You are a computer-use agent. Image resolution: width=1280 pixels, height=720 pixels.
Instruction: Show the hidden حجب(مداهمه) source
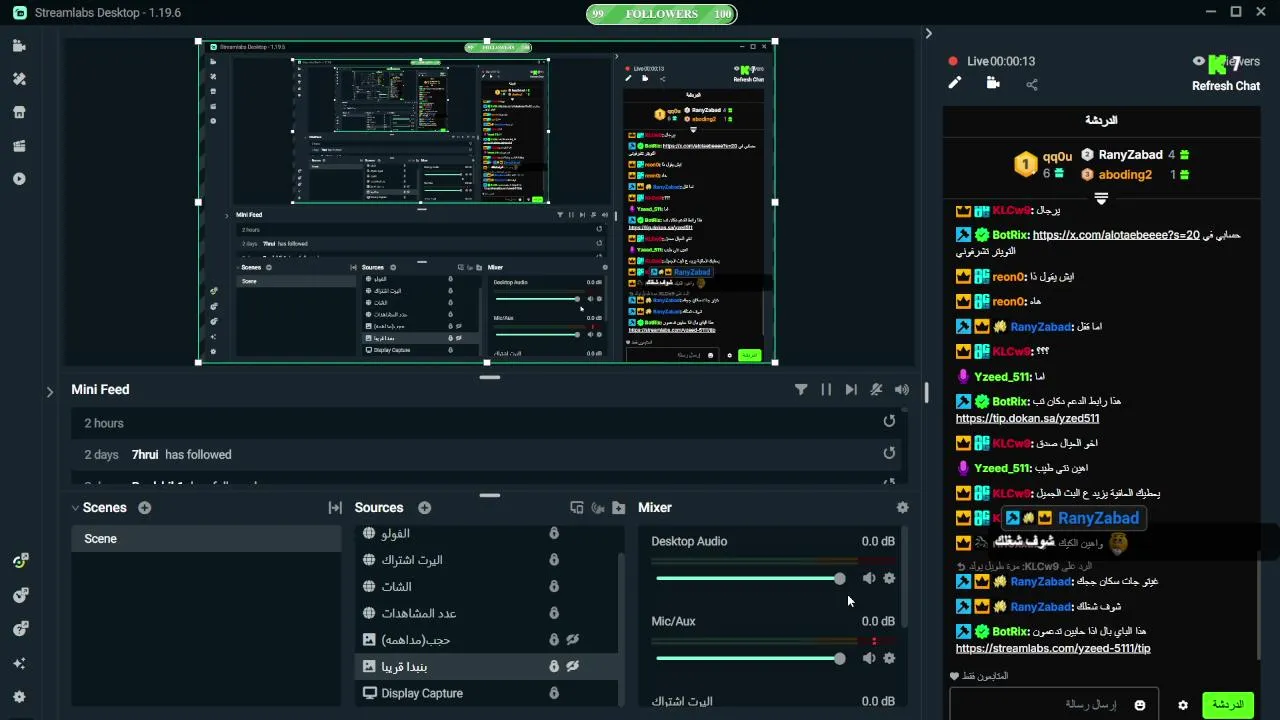(x=573, y=640)
